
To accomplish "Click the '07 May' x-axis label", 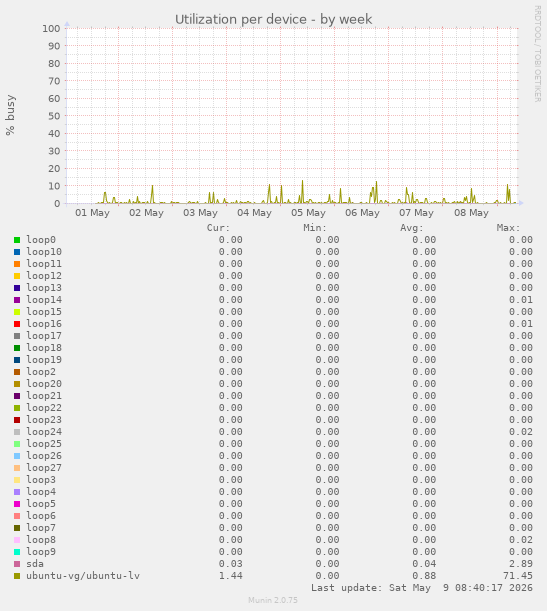I will [x=416, y=213].
